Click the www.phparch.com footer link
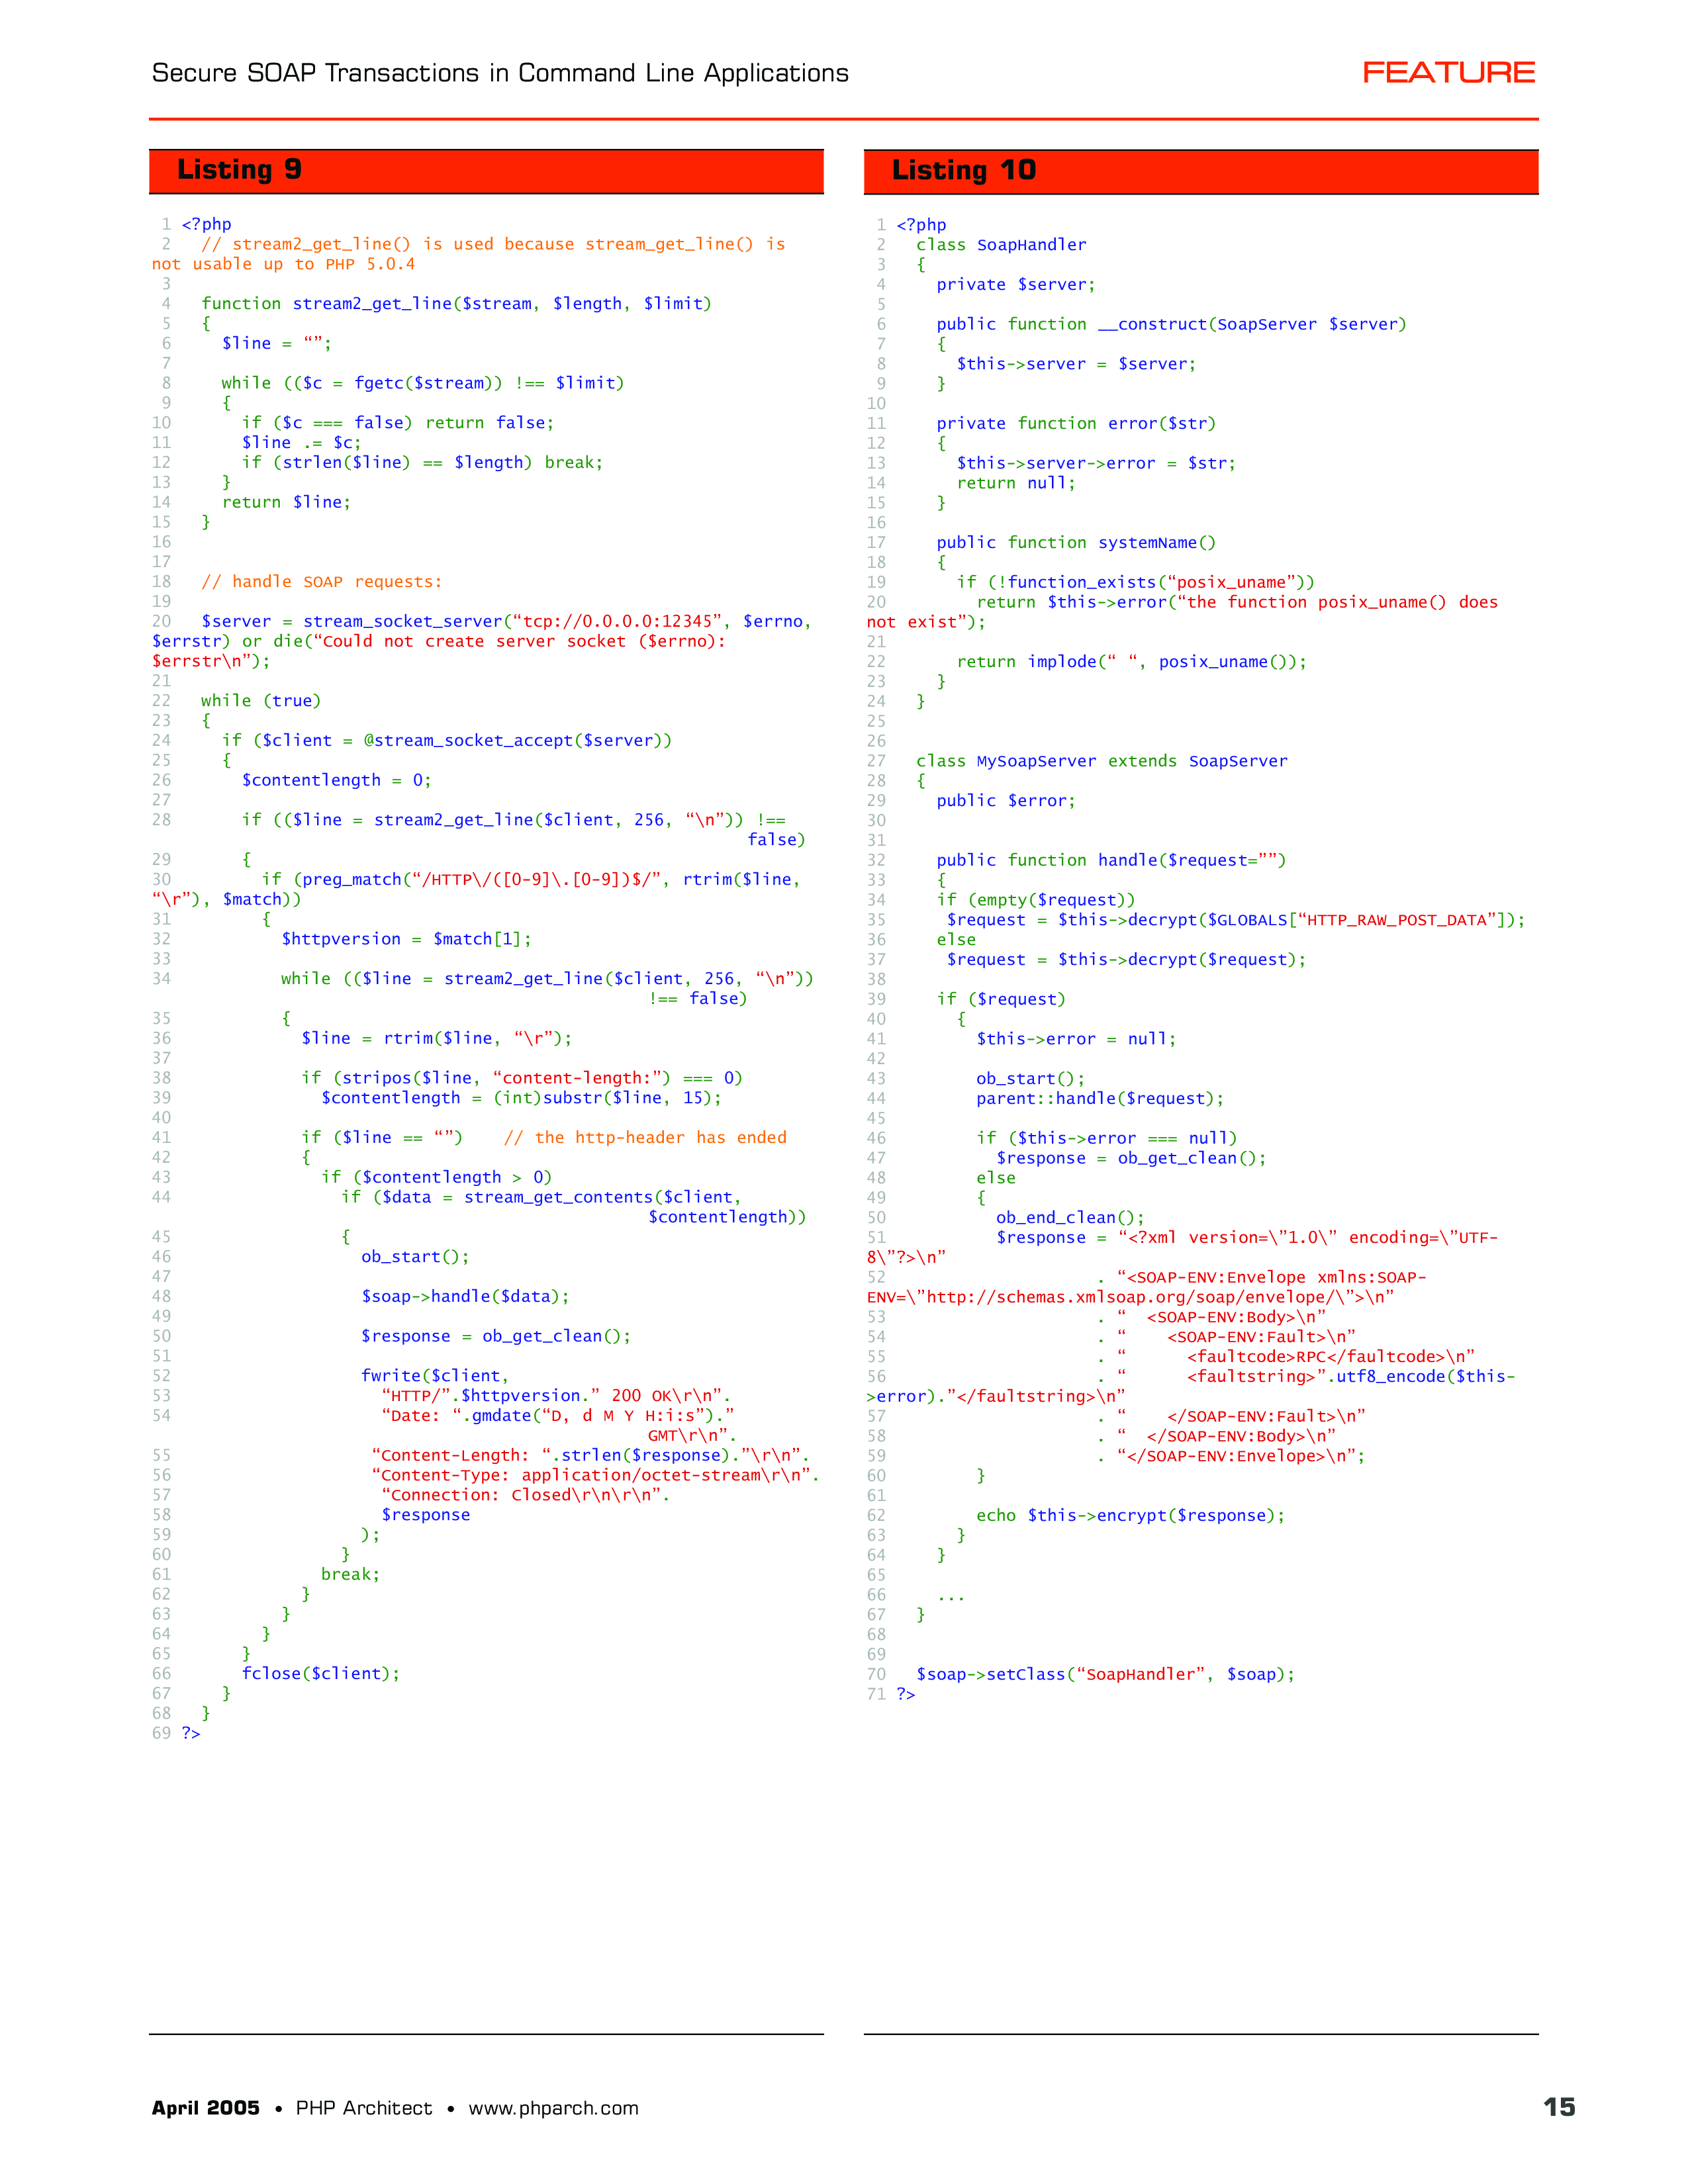1688x2184 pixels. [553, 2108]
